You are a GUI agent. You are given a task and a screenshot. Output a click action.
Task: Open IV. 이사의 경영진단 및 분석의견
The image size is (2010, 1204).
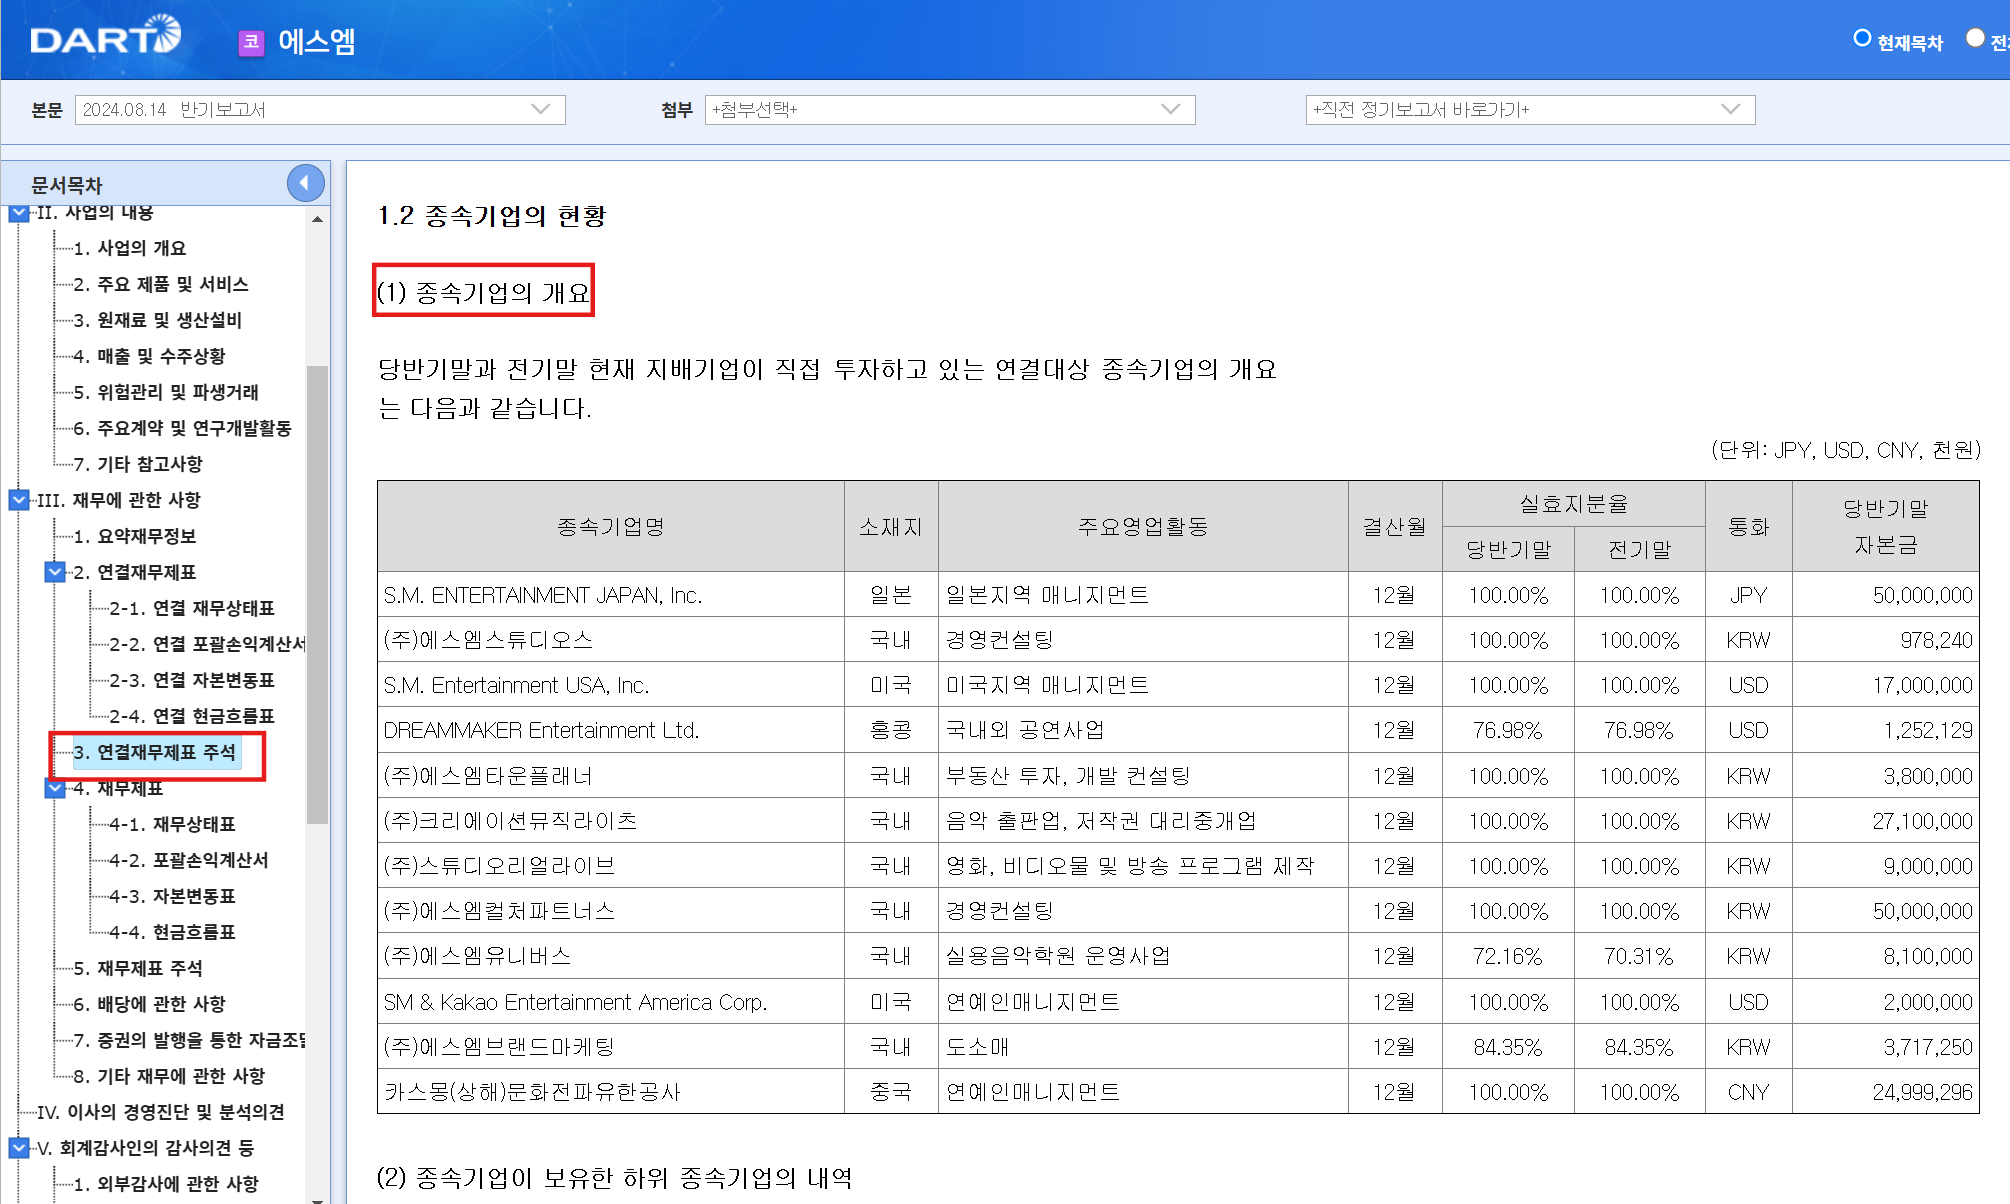tap(161, 1112)
